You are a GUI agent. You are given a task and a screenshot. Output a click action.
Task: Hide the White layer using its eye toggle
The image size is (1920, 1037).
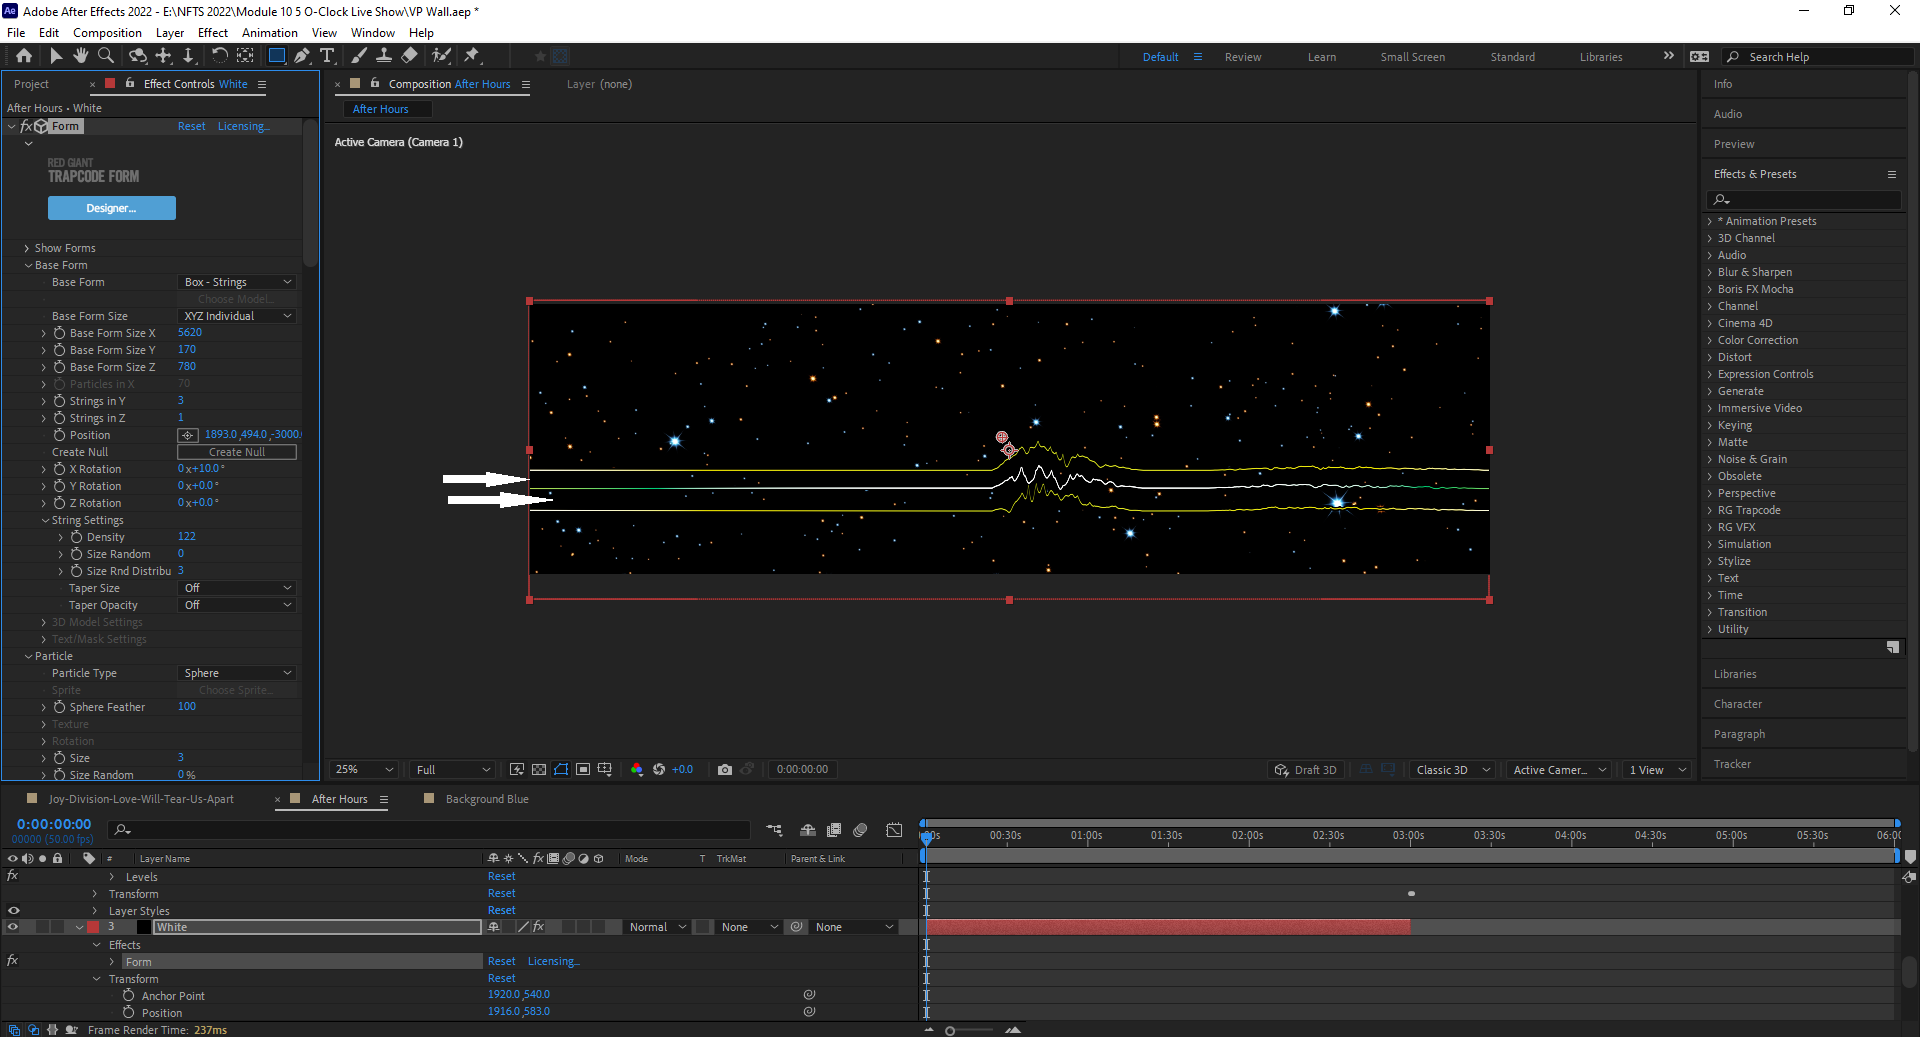pos(14,927)
